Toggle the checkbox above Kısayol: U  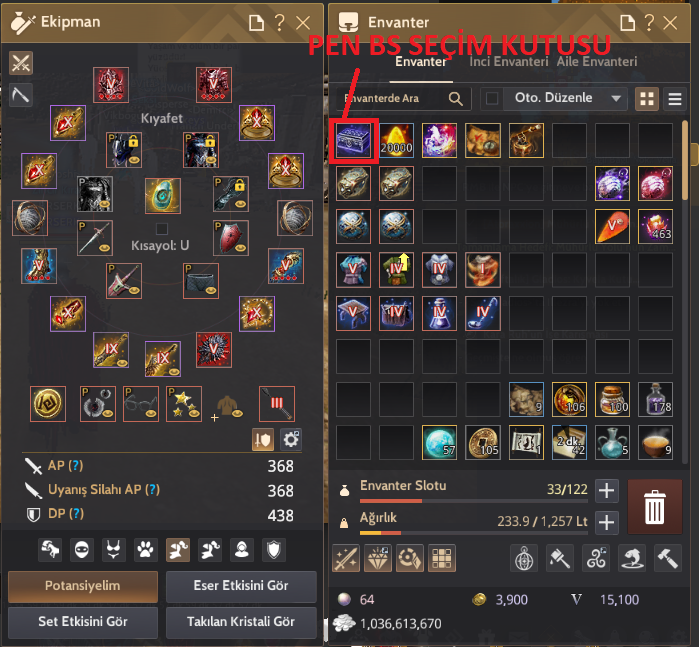[x=162, y=229]
